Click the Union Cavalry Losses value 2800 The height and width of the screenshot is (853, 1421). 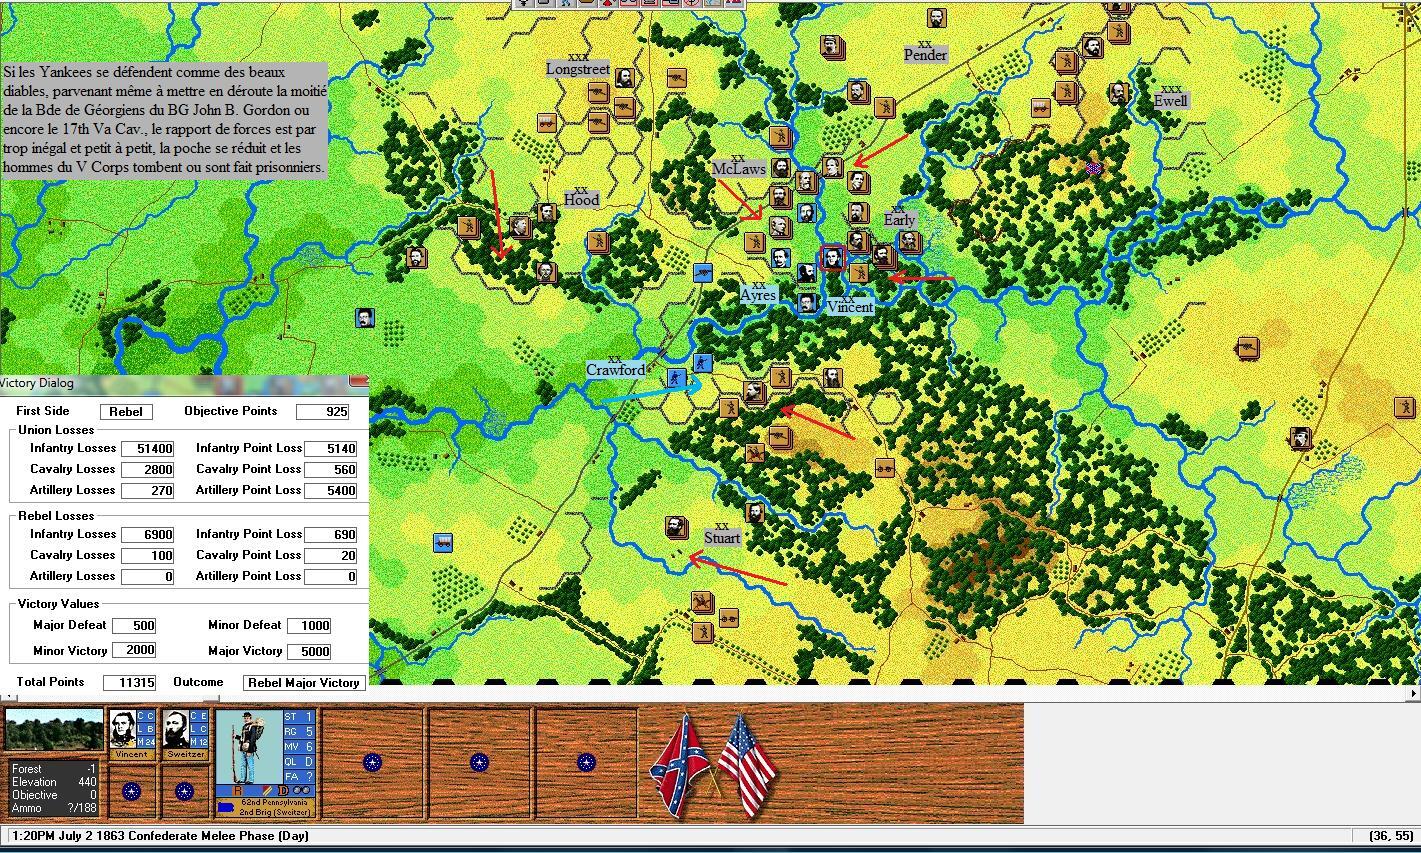point(148,470)
